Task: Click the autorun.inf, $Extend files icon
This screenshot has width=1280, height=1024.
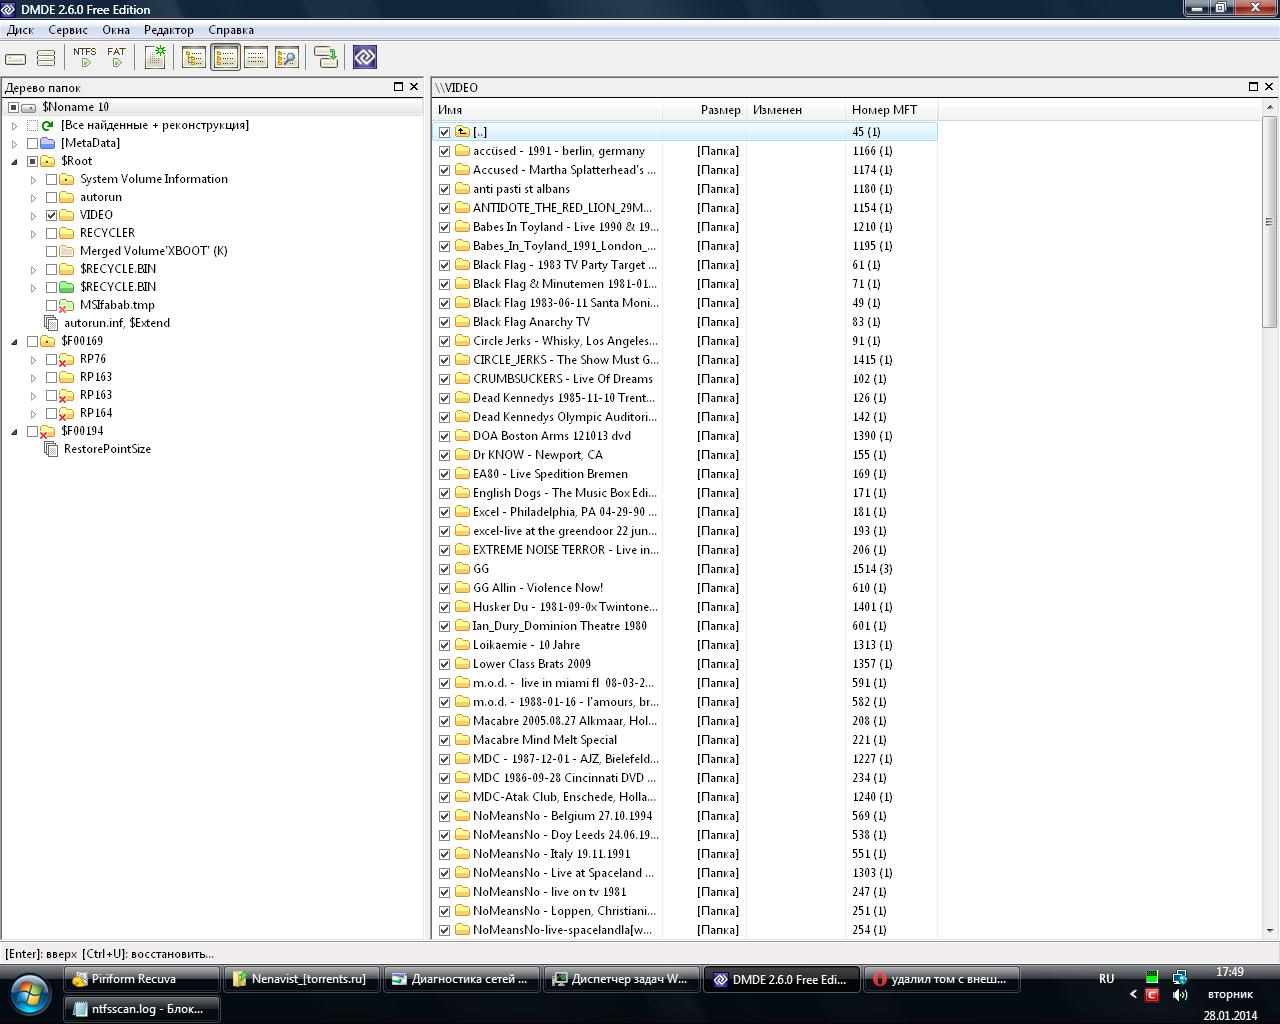Action: click(x=51, y=323)
